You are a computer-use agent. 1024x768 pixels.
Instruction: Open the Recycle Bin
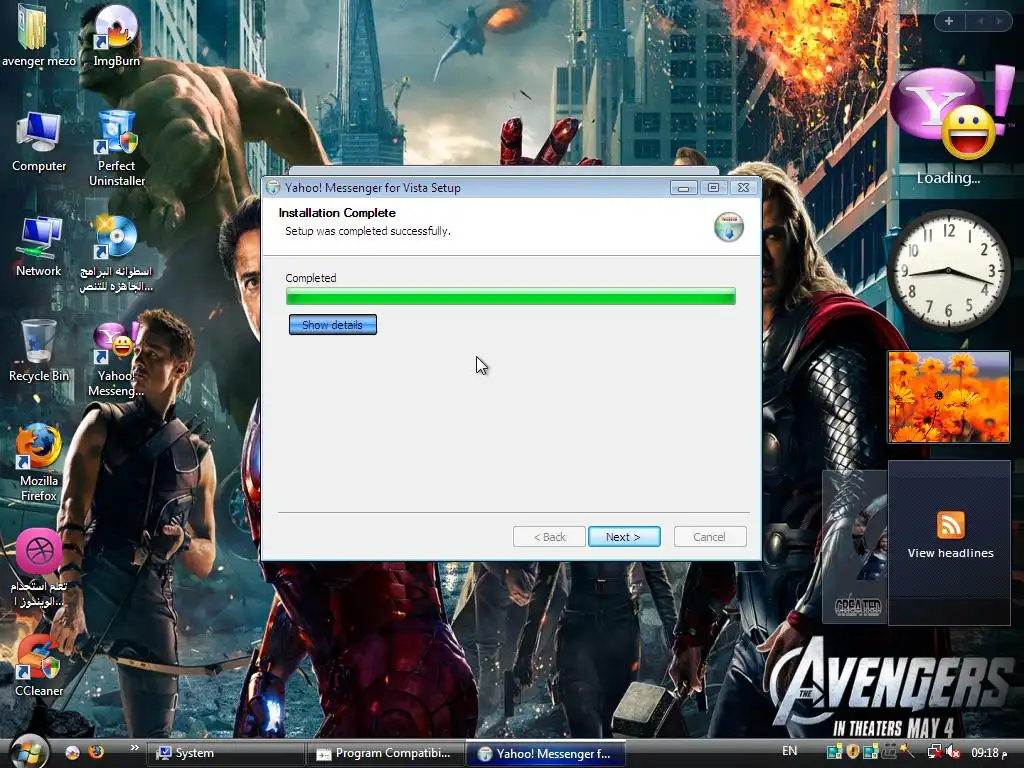tap(39, 351)
